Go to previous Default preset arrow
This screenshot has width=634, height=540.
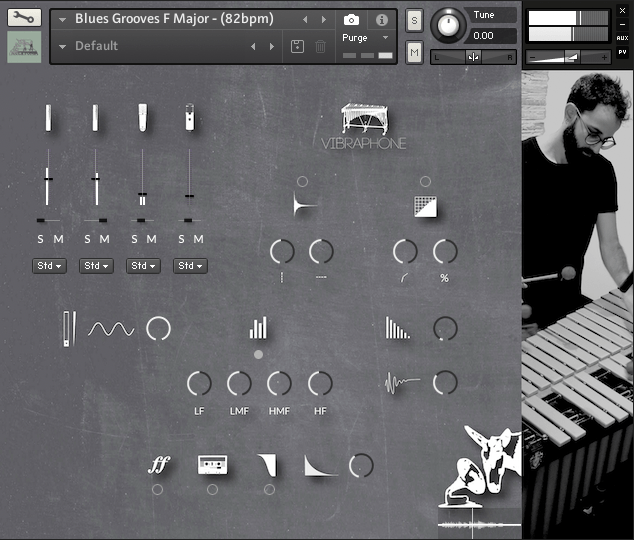tap(253, 46)
